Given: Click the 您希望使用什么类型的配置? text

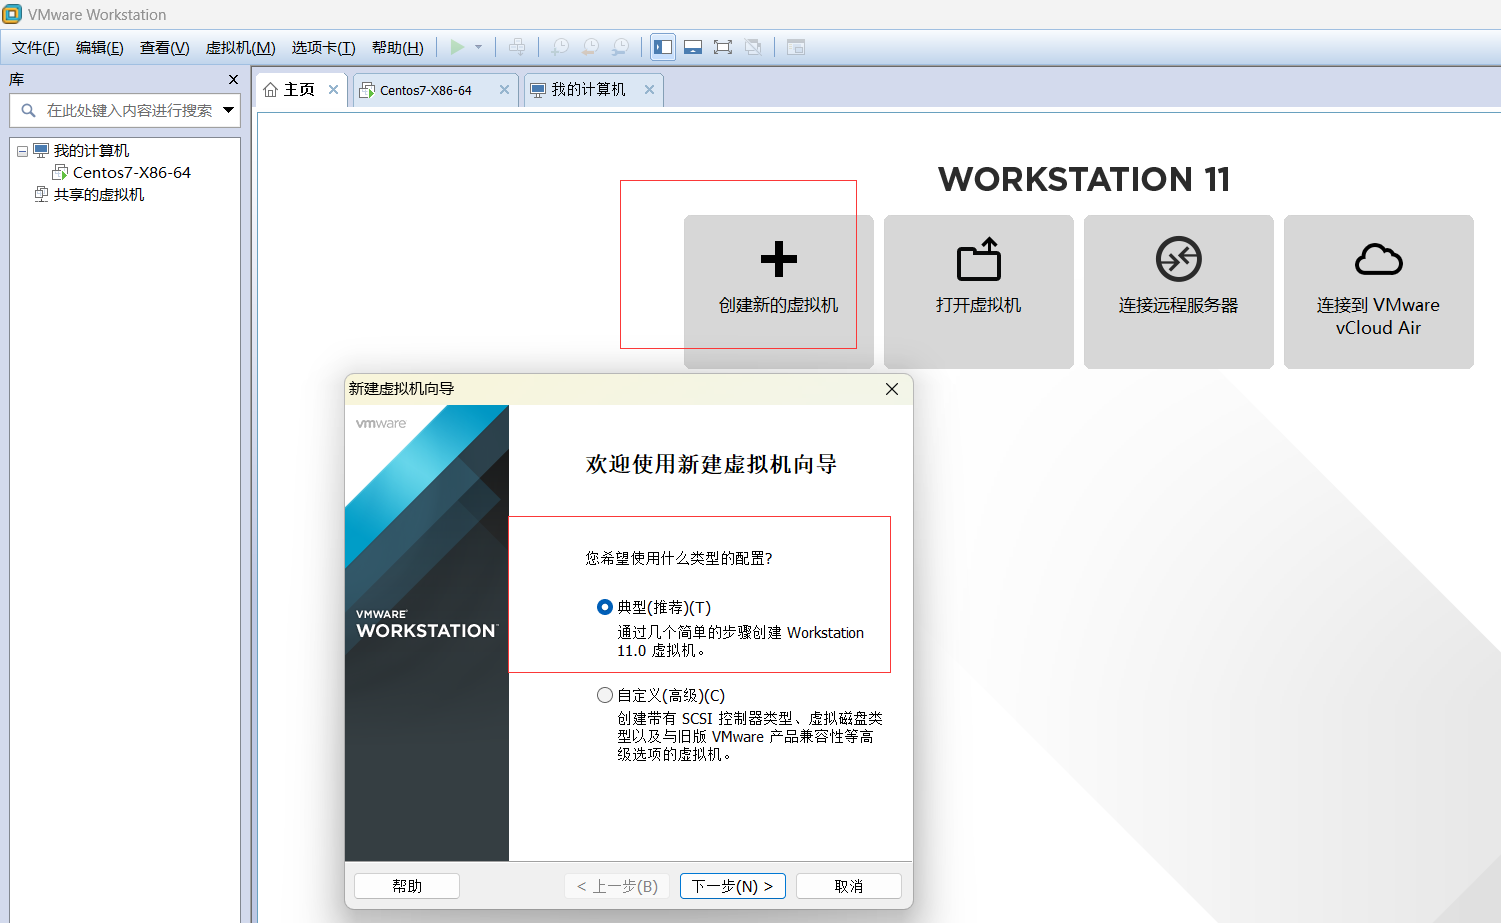Looking at the screenshot, I should (679, 558).
